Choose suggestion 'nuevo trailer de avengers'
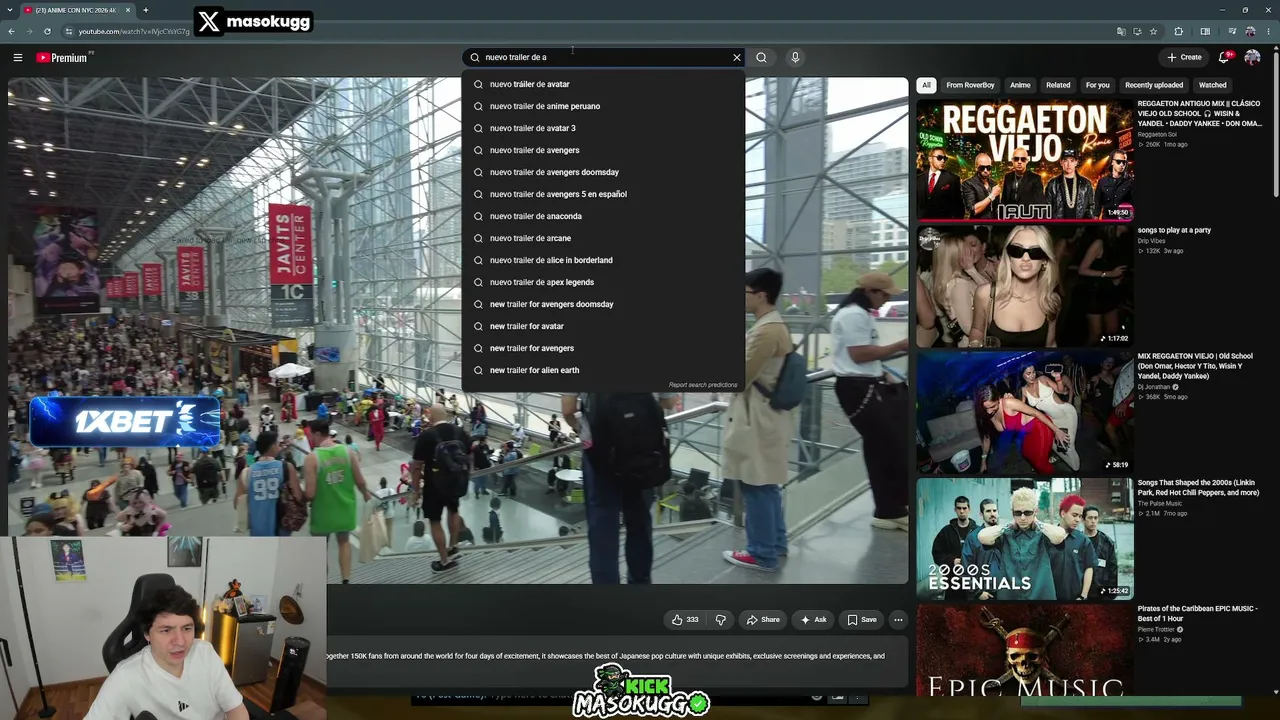The image size is (1280, 720). point(603,150)
